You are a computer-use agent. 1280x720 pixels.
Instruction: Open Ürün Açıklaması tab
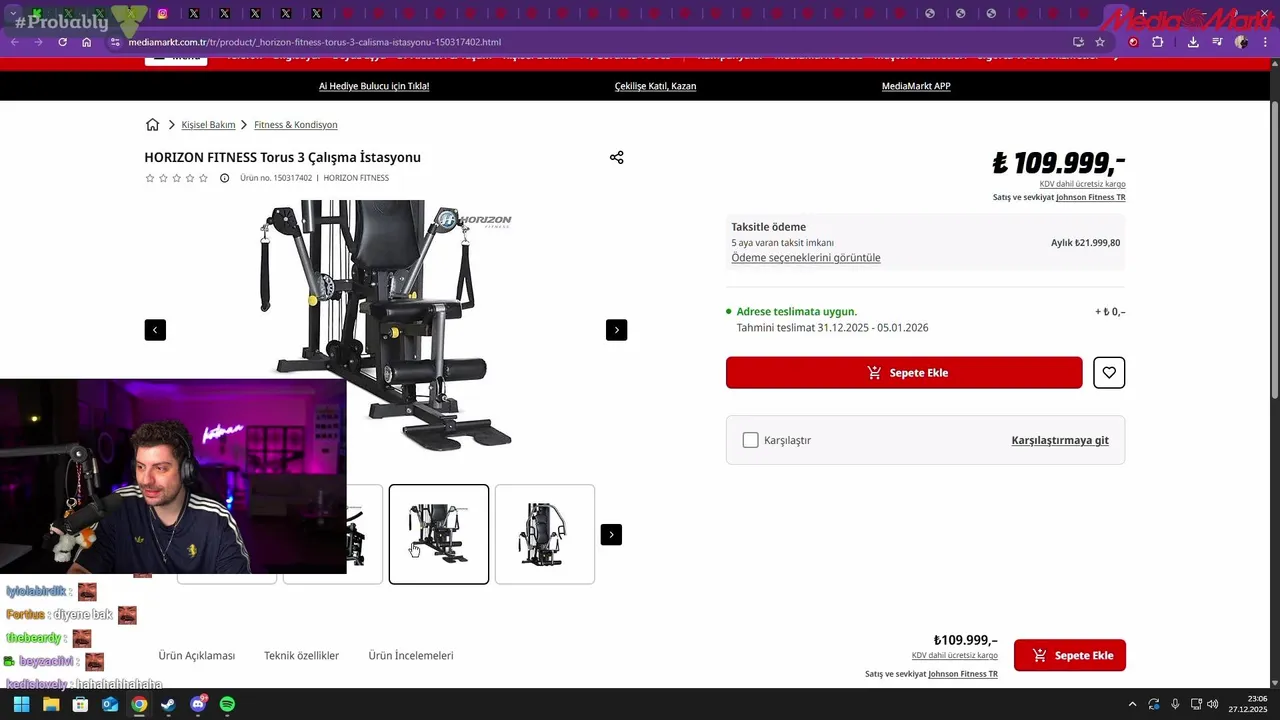coord(197,656)
